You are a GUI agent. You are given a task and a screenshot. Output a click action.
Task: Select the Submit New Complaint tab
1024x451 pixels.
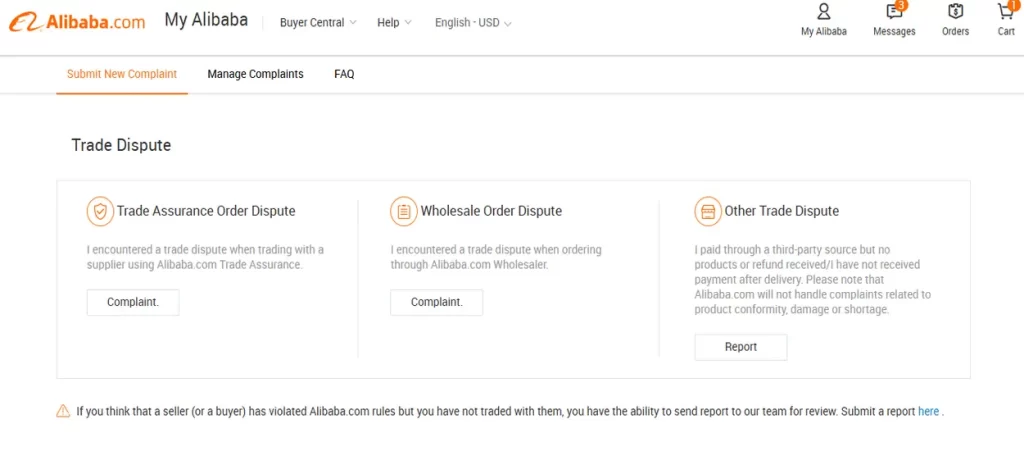(x=122, y=74)
